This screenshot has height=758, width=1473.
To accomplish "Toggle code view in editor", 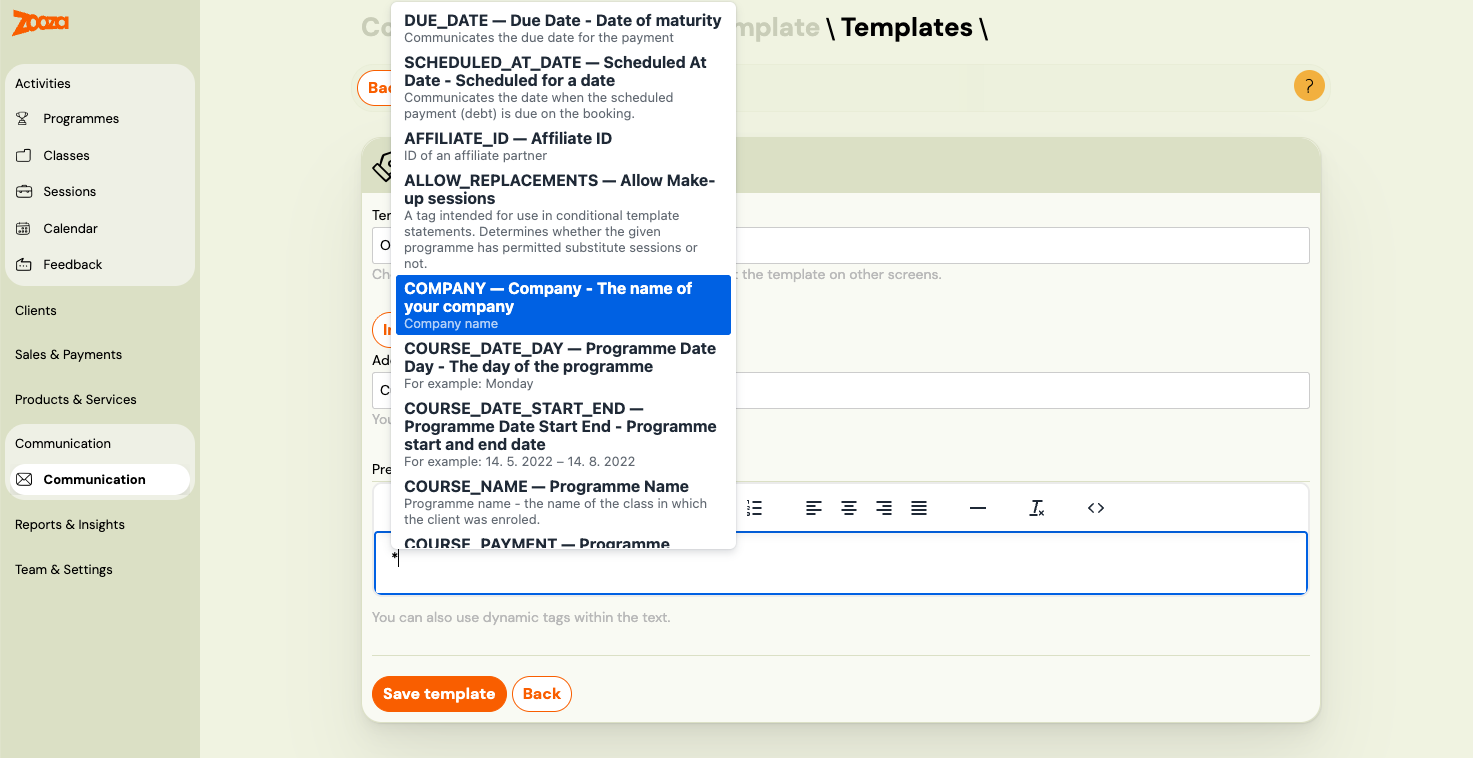I will tap(1096, 508).
